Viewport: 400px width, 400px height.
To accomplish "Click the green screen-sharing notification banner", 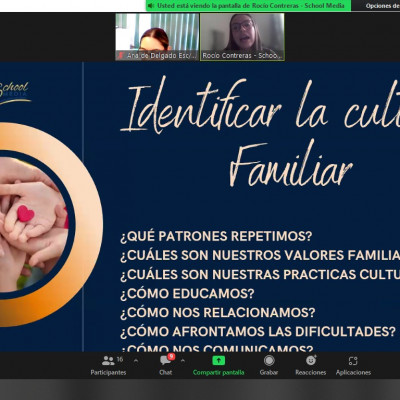I will pos(248,6).
